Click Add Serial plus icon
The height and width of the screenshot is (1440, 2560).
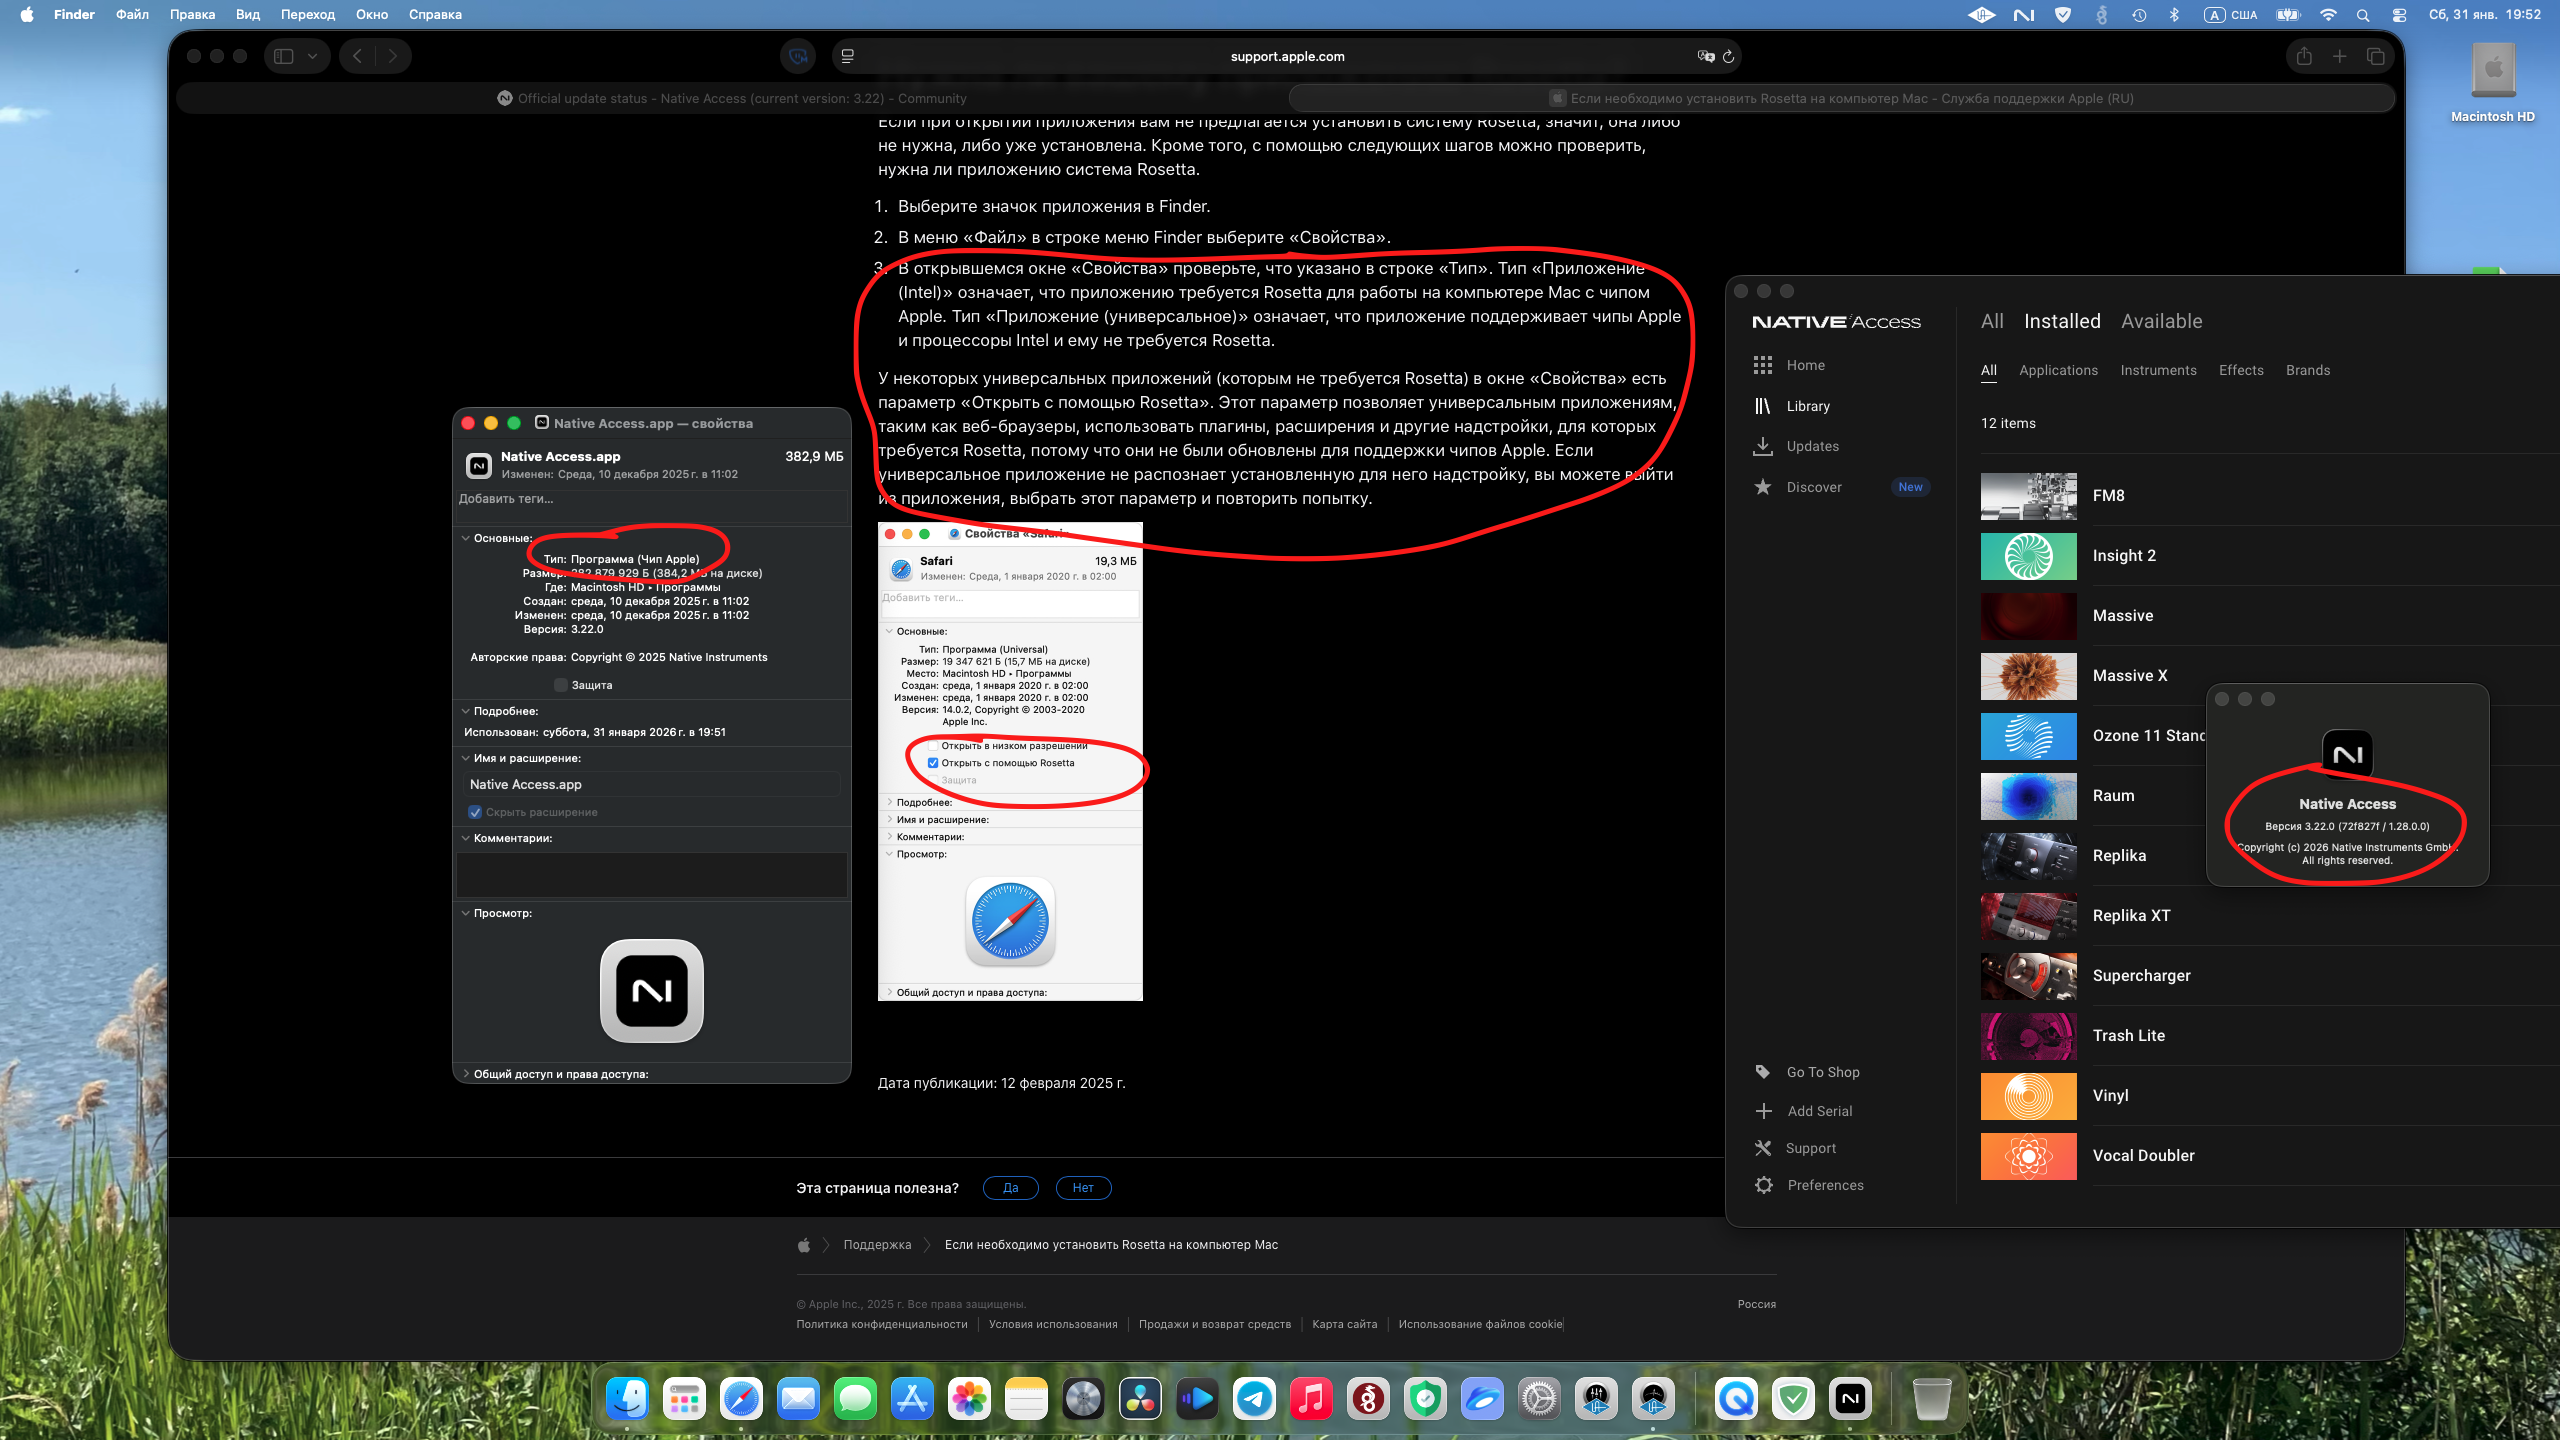click(1763, 1111)
